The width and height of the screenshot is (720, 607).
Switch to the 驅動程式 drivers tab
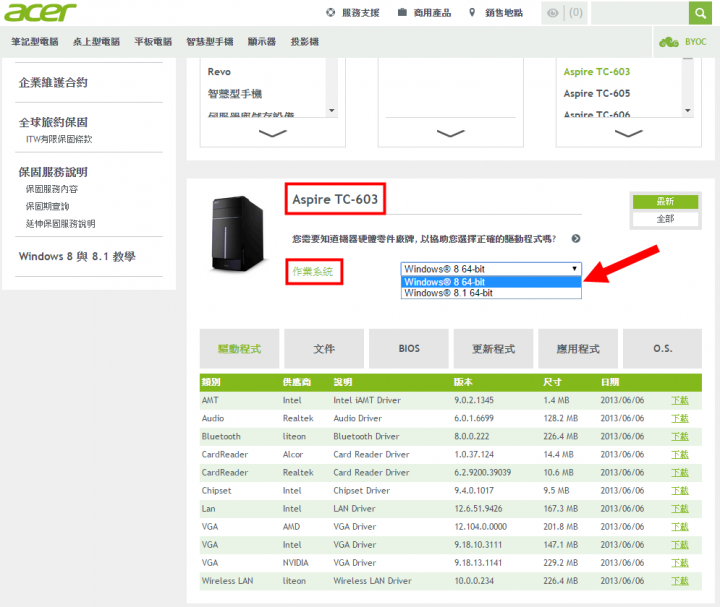point(239,348)
